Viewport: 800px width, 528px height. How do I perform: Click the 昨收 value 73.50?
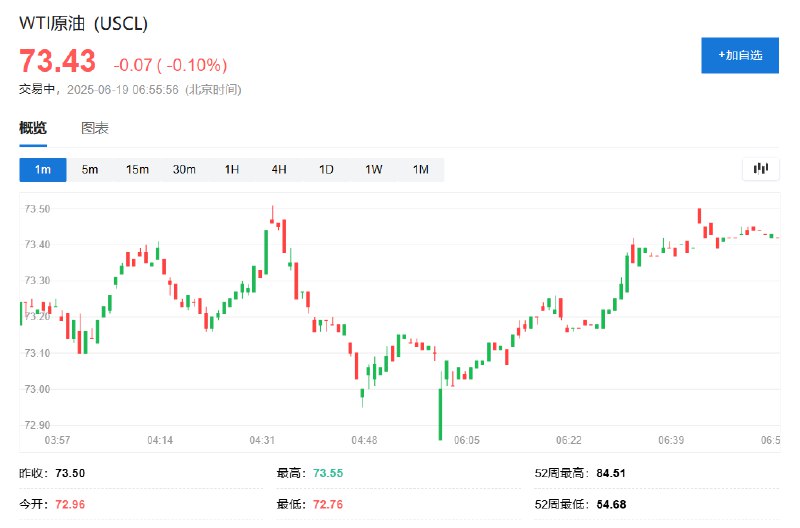70,473
